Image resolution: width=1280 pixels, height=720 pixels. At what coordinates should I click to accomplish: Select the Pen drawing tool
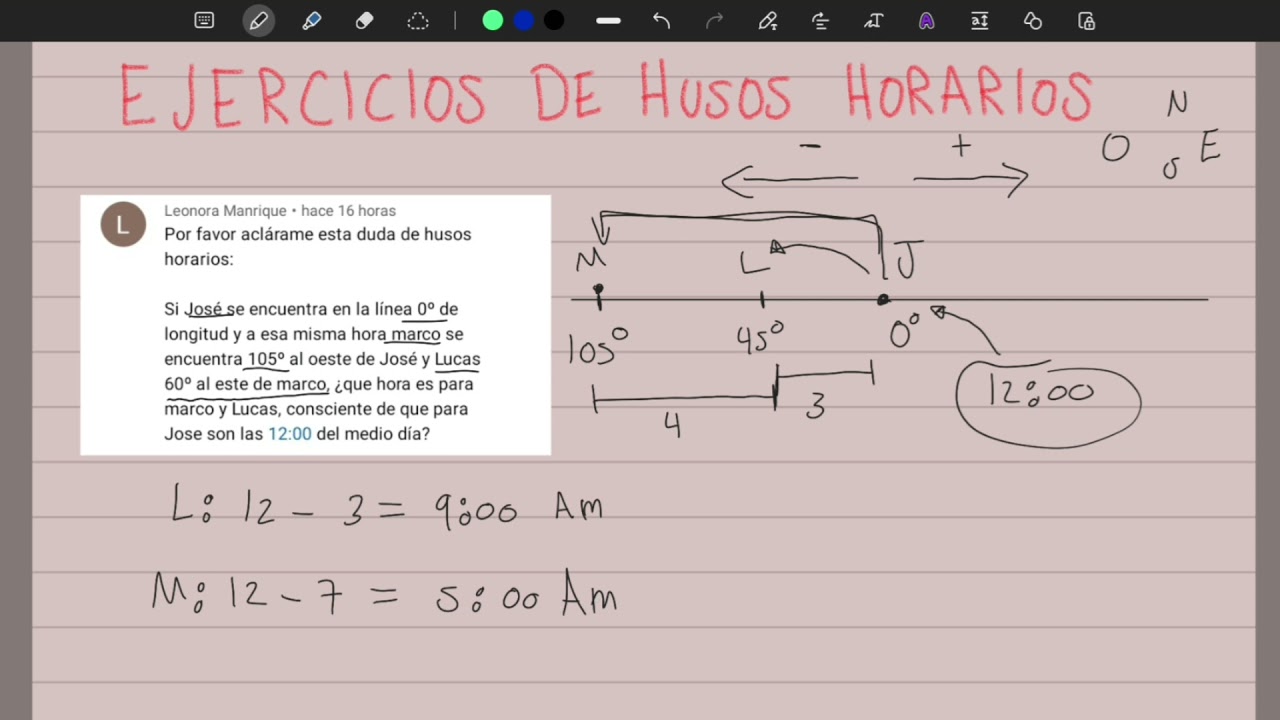(259, 20)
